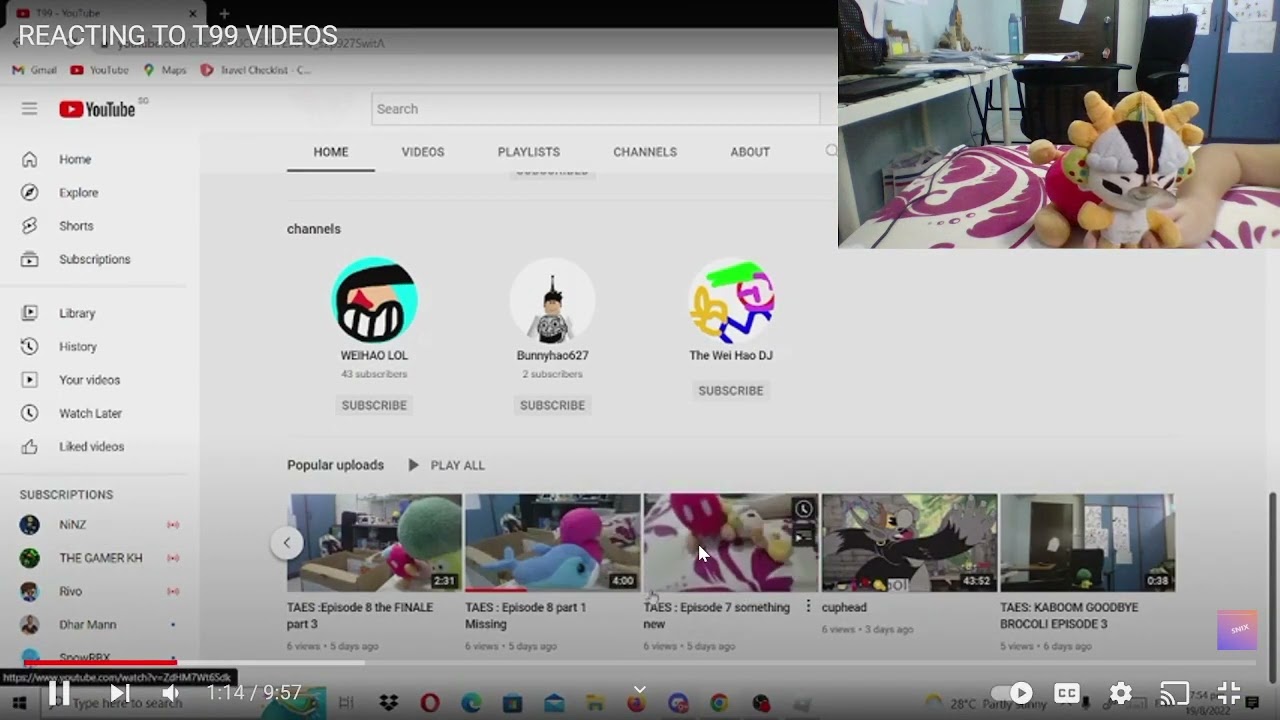Switch to the ABOUT tab

[x=750, y=152]
